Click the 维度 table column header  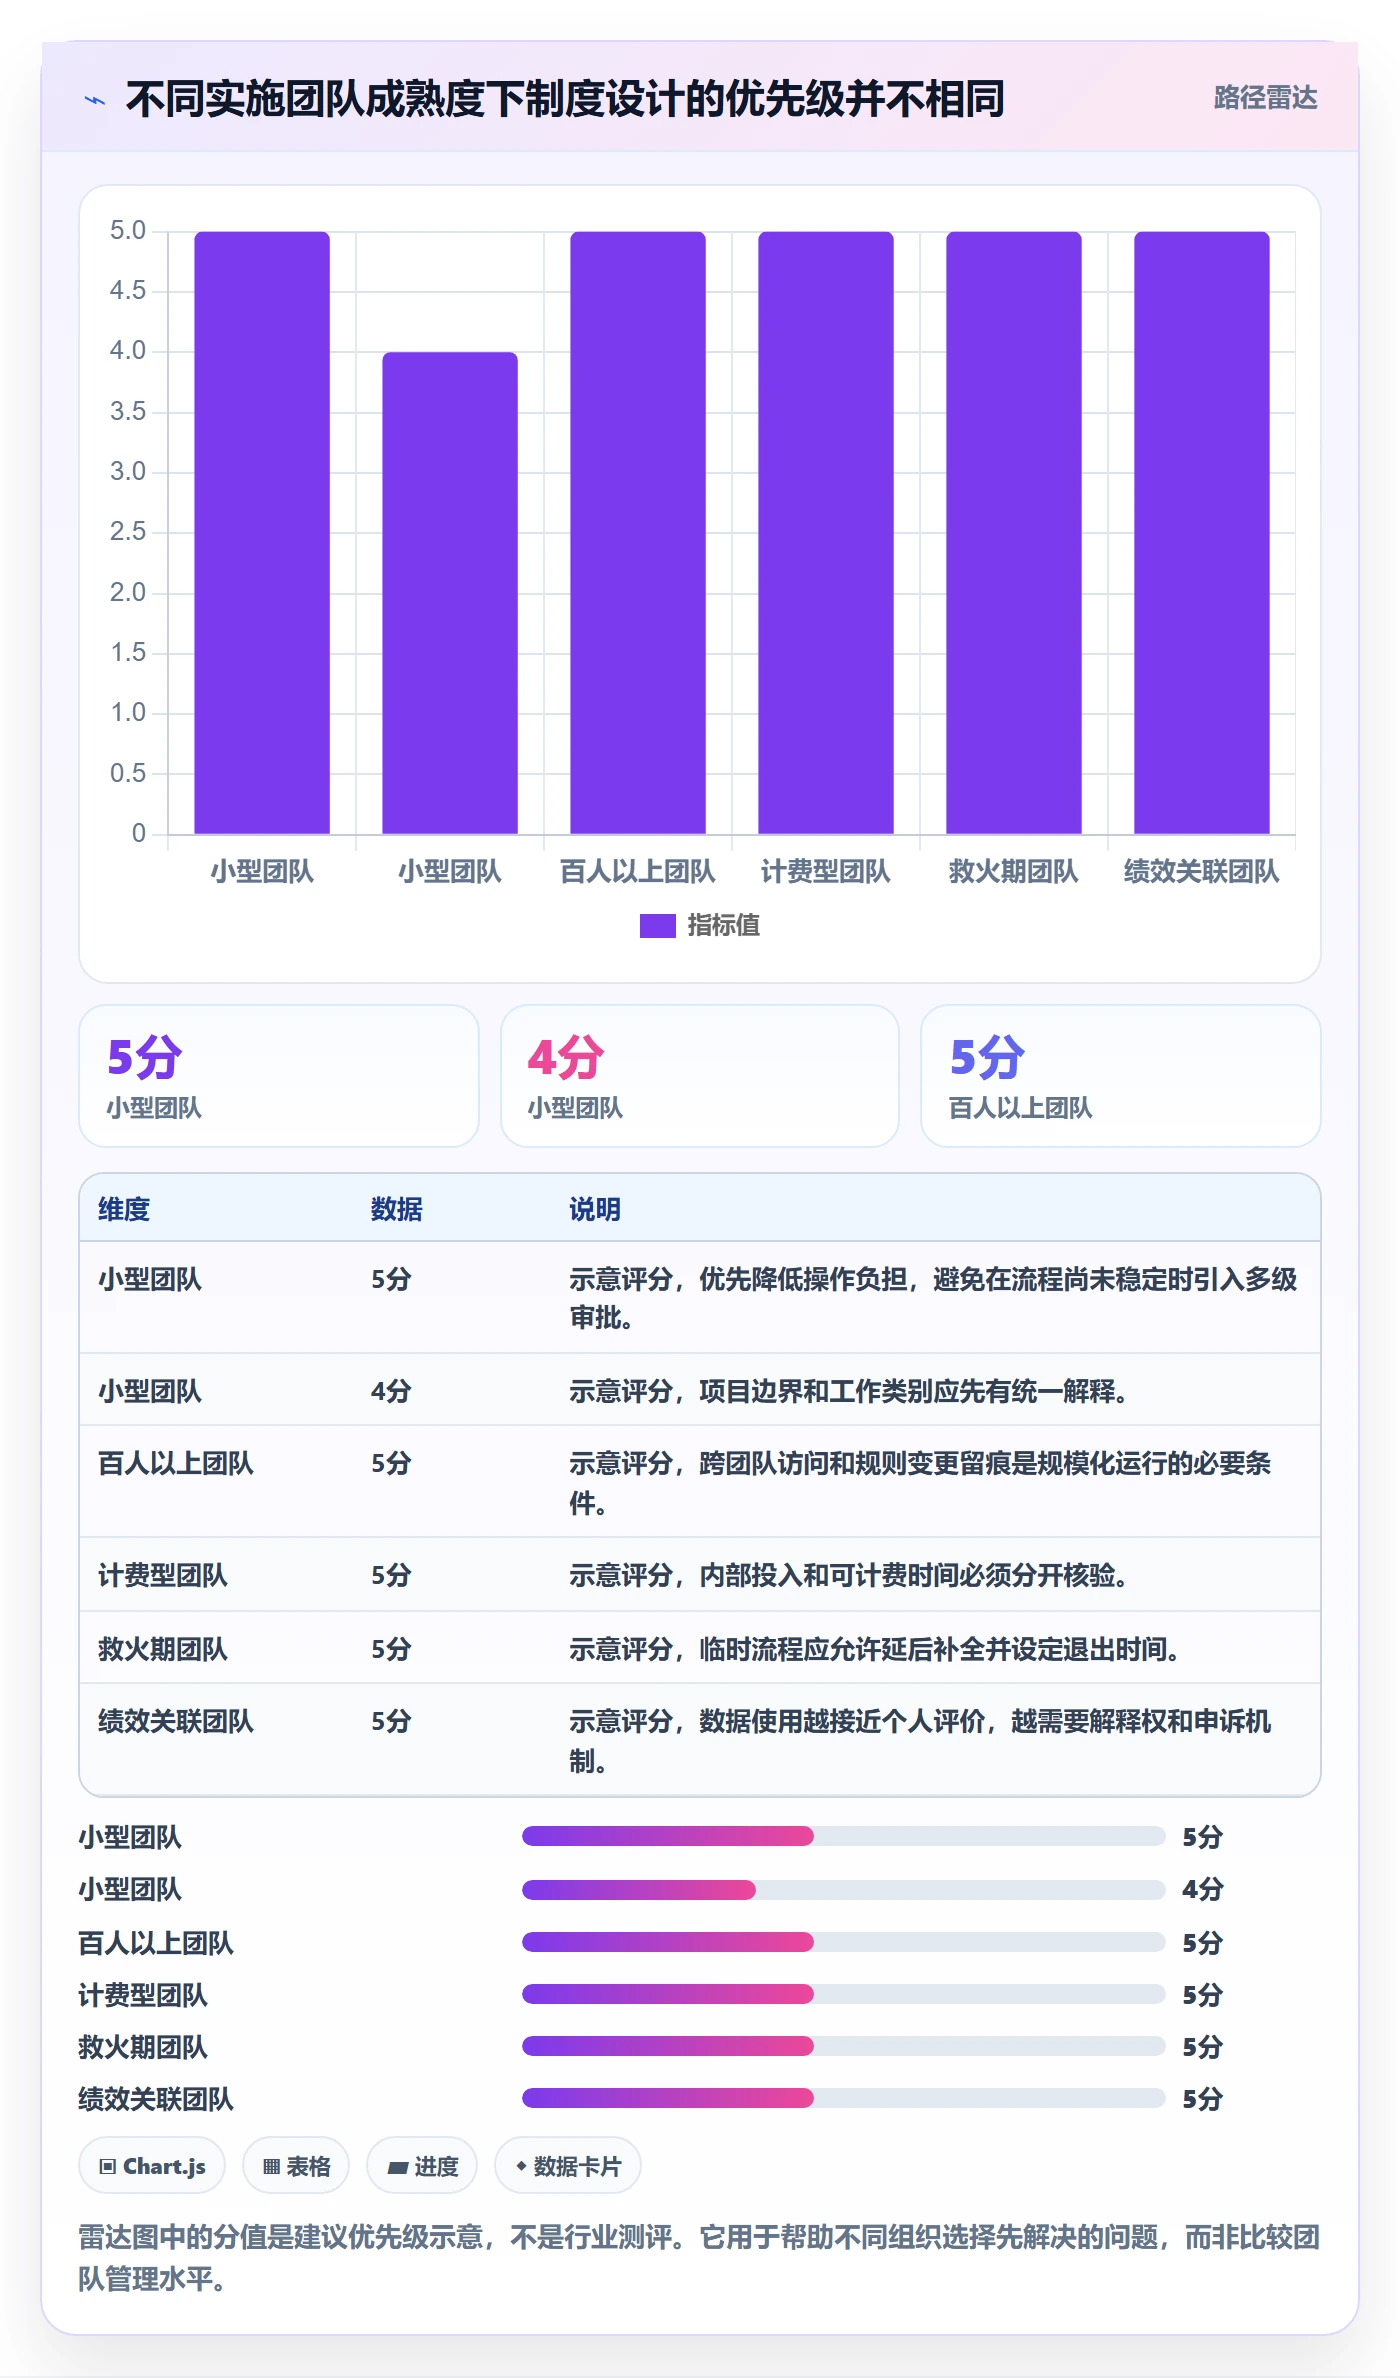[124, 1209]
